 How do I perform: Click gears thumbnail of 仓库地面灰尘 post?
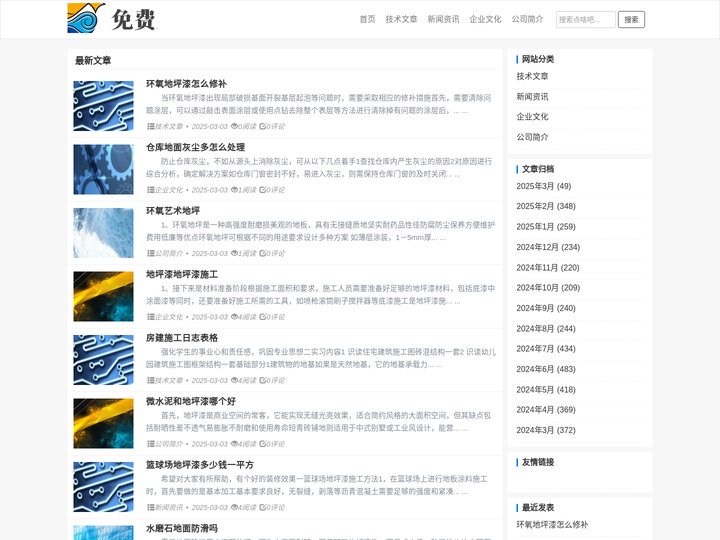[x=103, y=169]
